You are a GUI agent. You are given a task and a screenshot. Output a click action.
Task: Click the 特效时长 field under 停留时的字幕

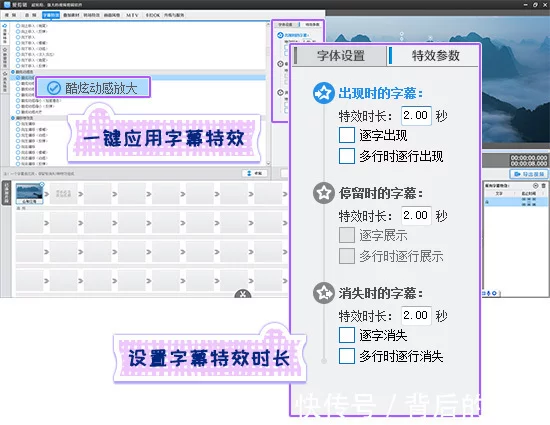coord(416,215)
